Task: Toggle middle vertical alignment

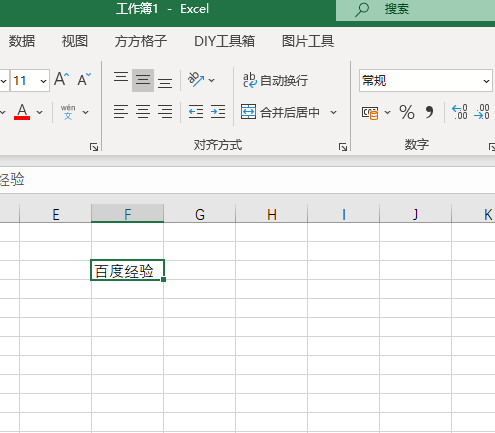Action: click(143, 80)
